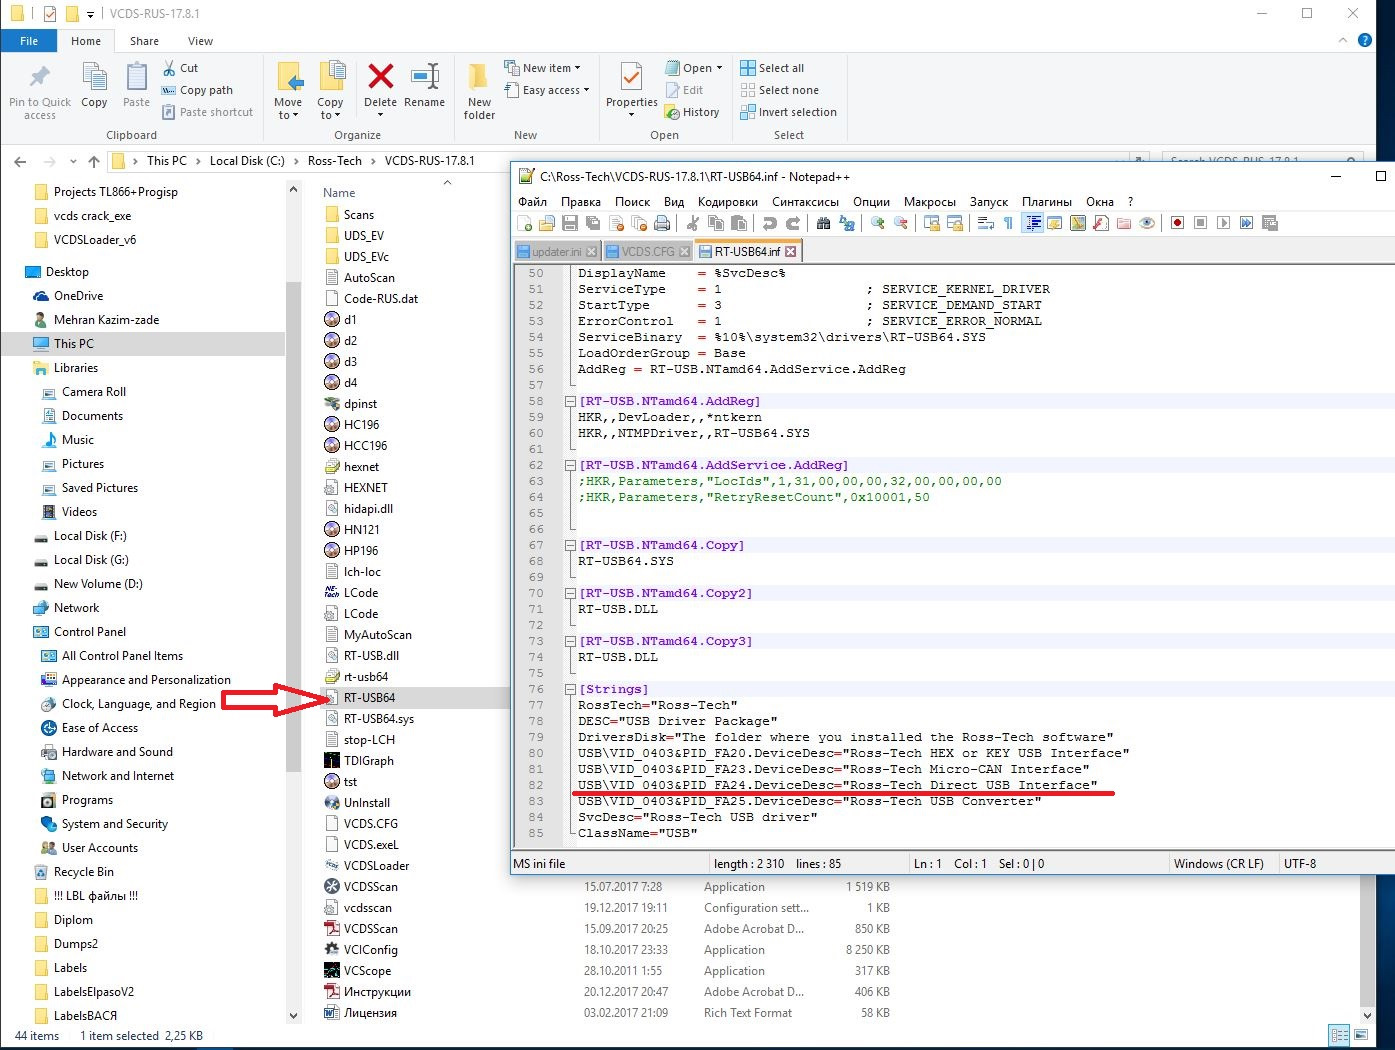Zoom out using Notepad++ toolbar icon
This screenshot has height=1050, width=1395.
coord(901,223)
